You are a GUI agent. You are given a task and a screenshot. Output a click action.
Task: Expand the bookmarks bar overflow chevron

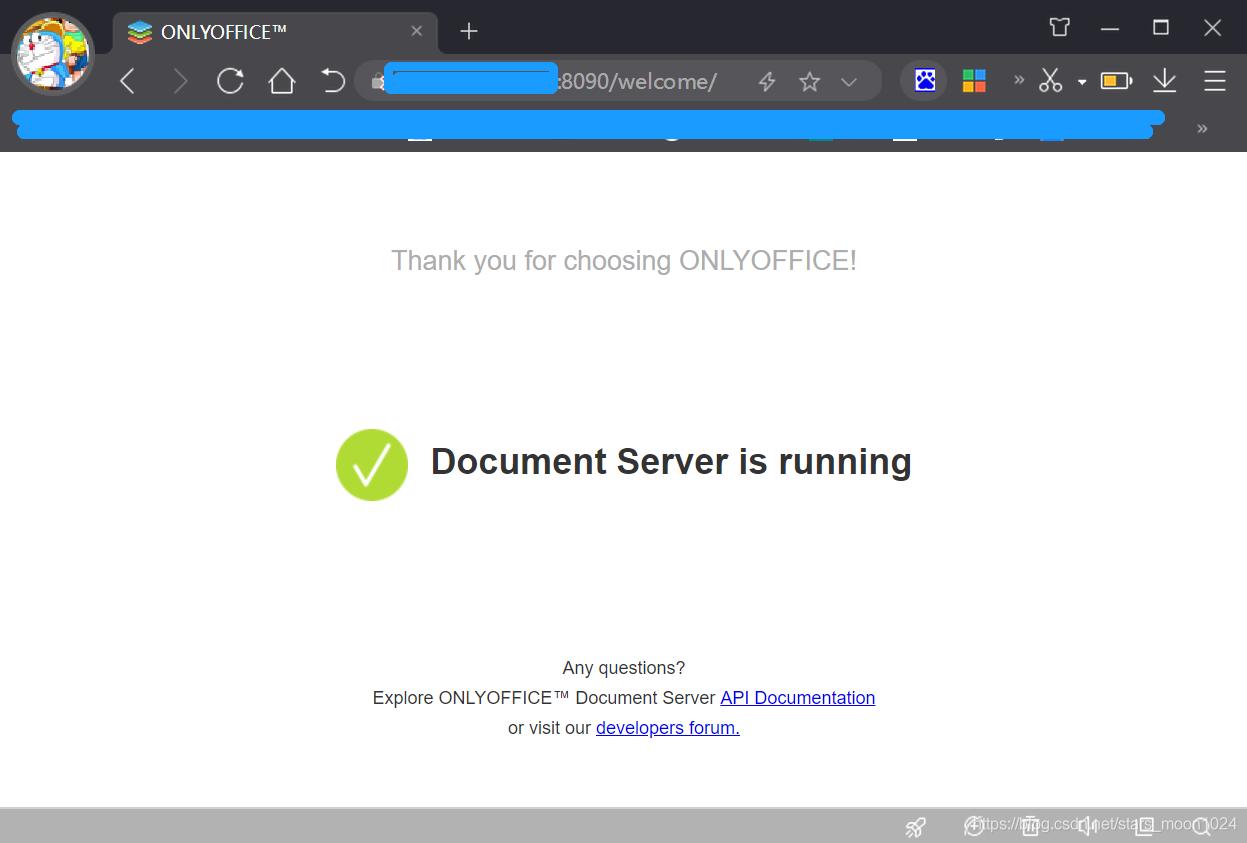click(x=1202, y=128)
